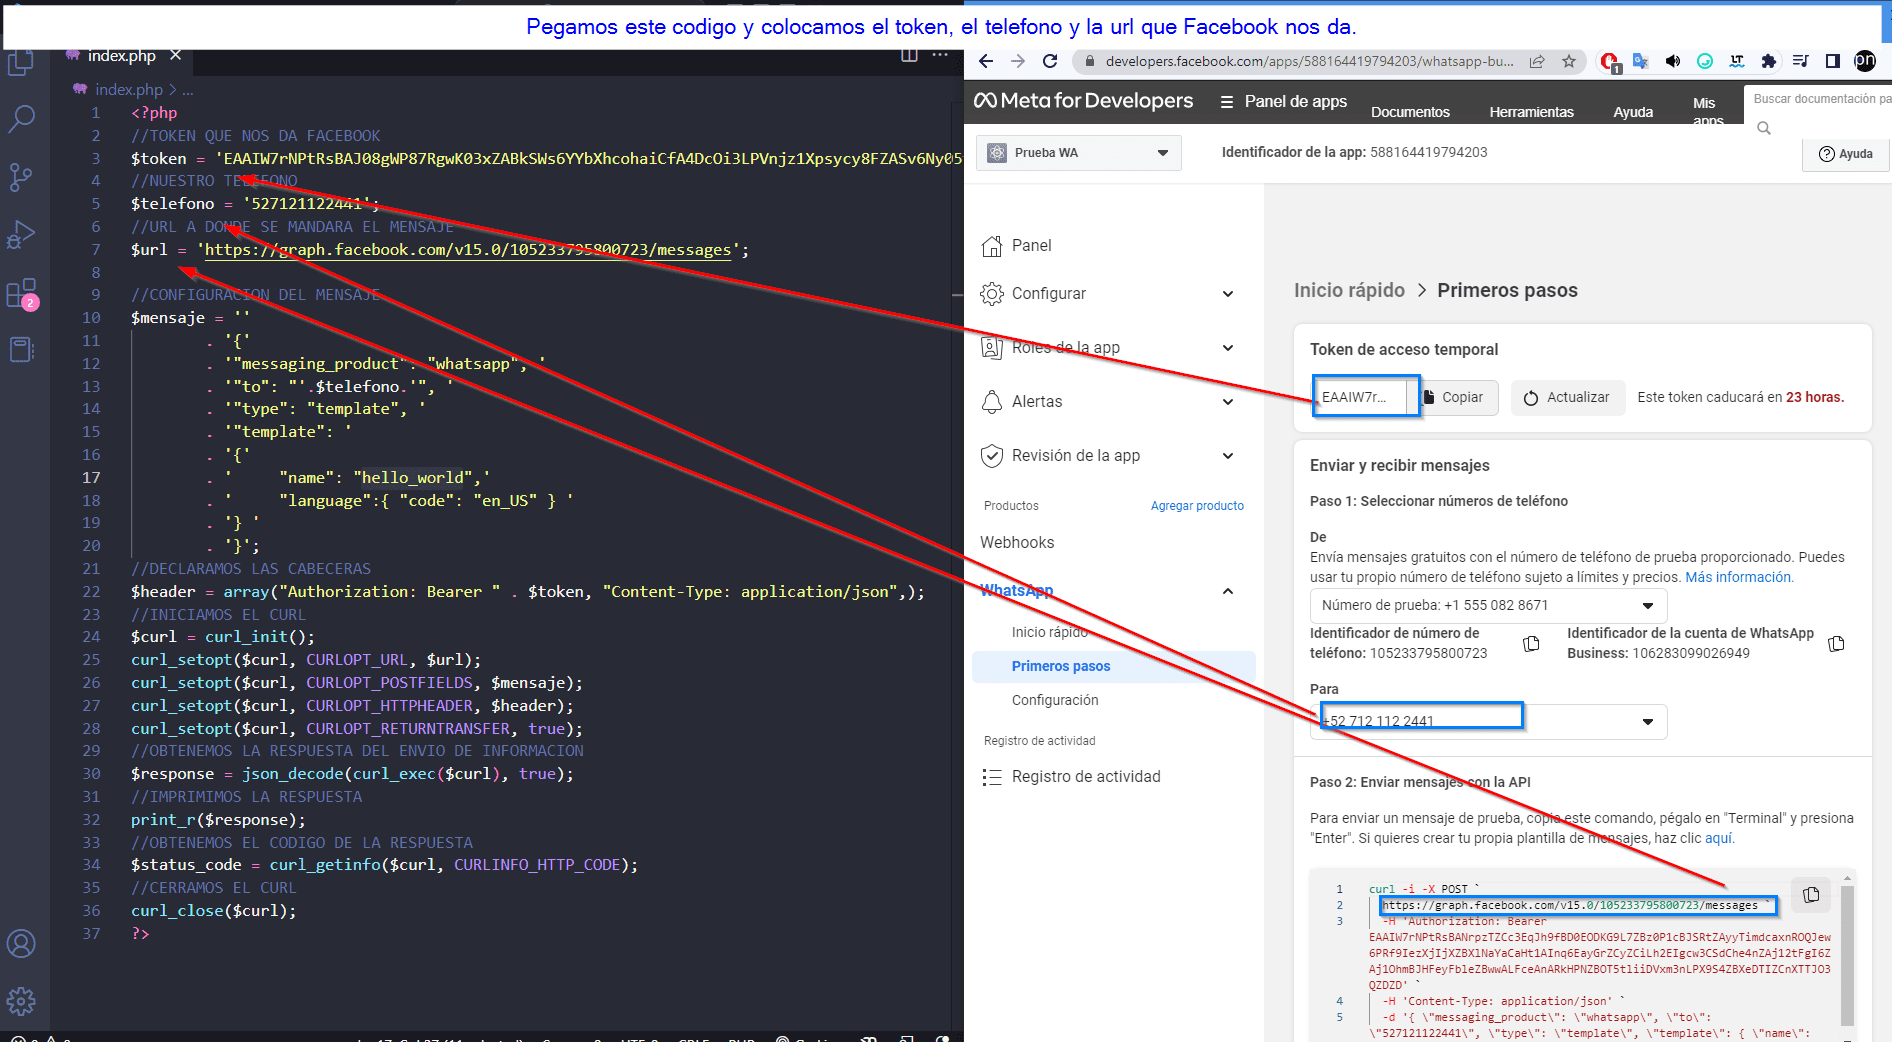Image resolution: width=1892 pixels, height=1042 pixels.
Task: Select the index.php editor tab
Action: [x=121, y=56]
